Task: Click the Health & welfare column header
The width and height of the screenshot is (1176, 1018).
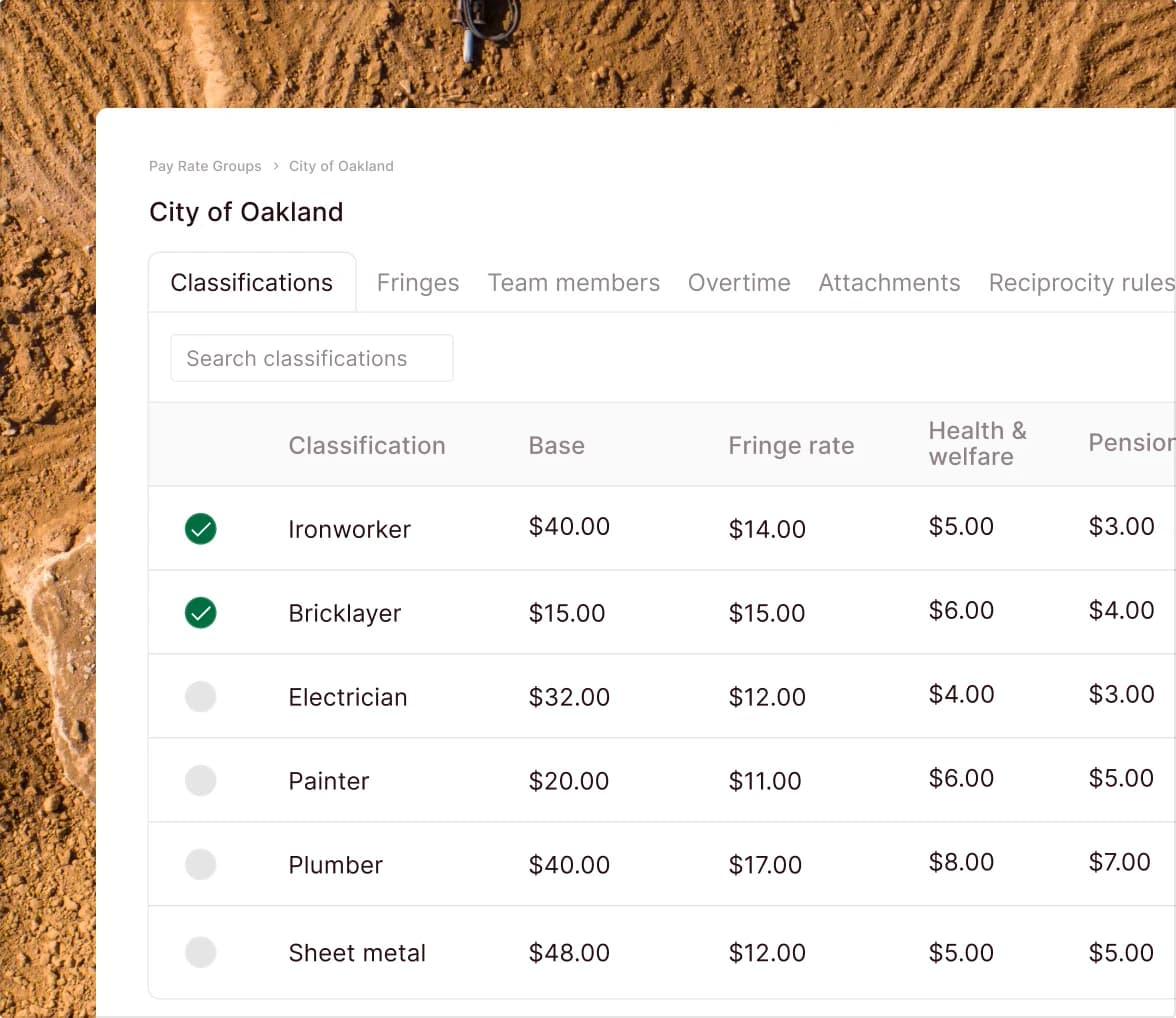Action: tap(977, 443)
